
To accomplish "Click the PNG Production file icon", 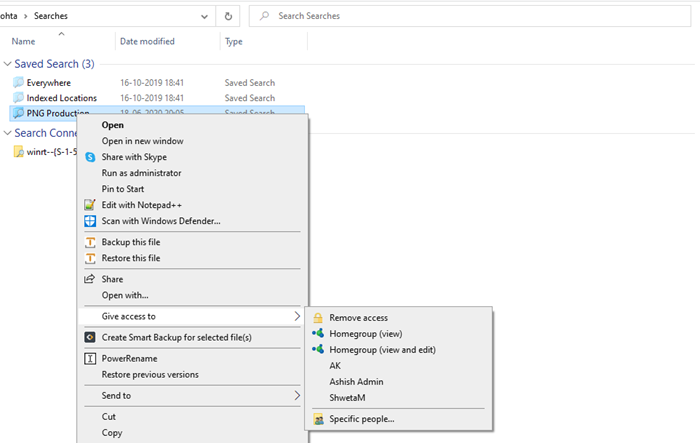I will (x=18, y=113).
